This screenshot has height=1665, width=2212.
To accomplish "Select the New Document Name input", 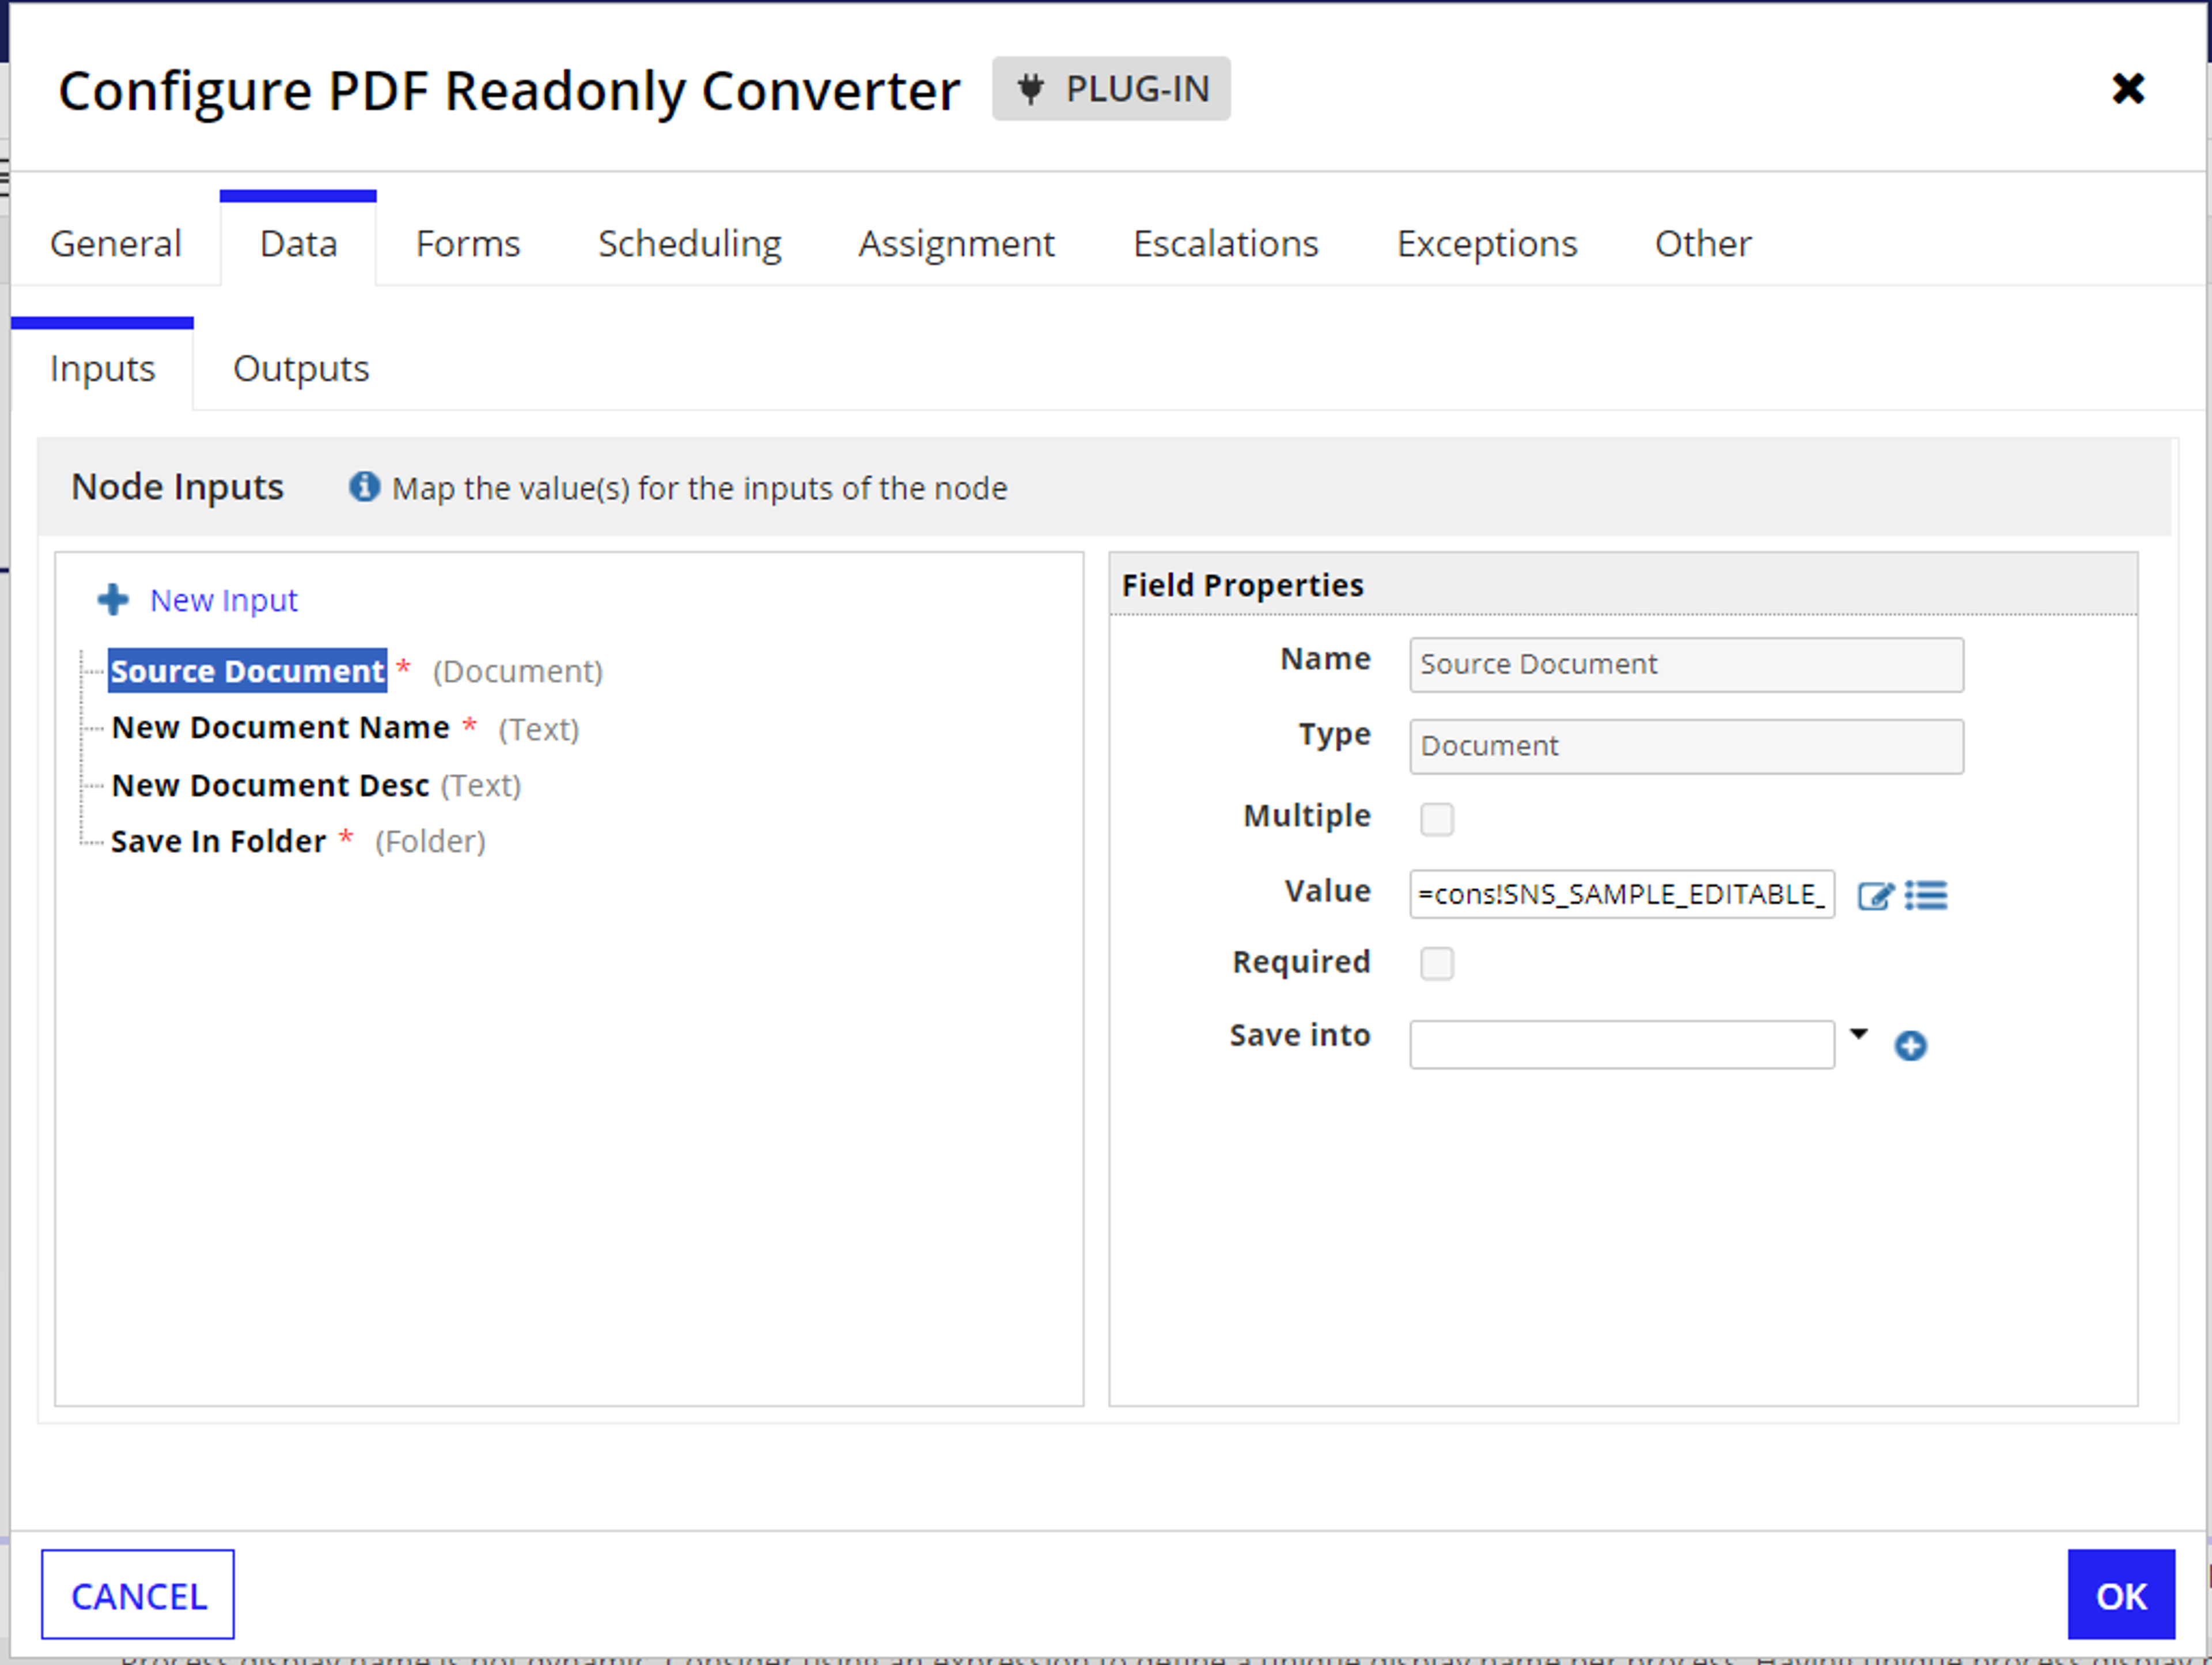I will point(281,728).
